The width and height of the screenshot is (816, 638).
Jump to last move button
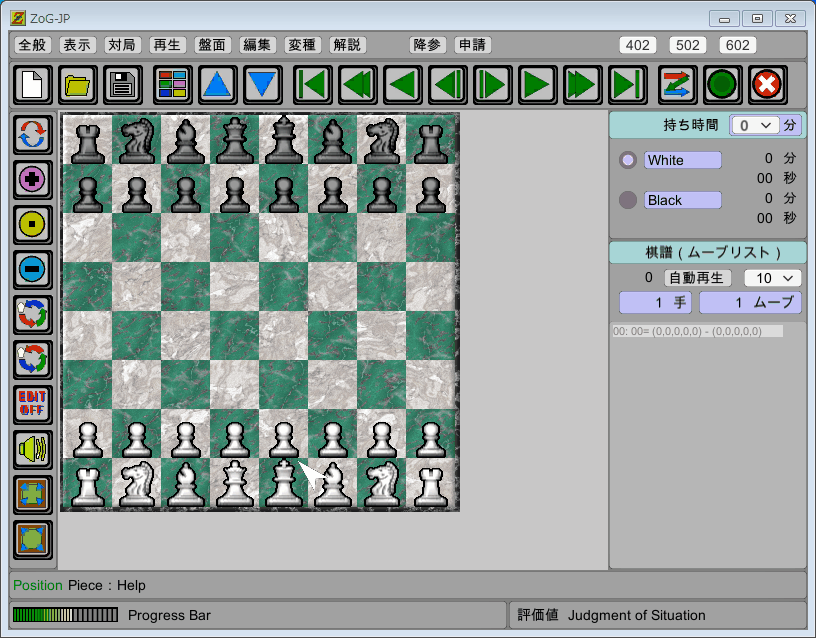pos(628,84)
